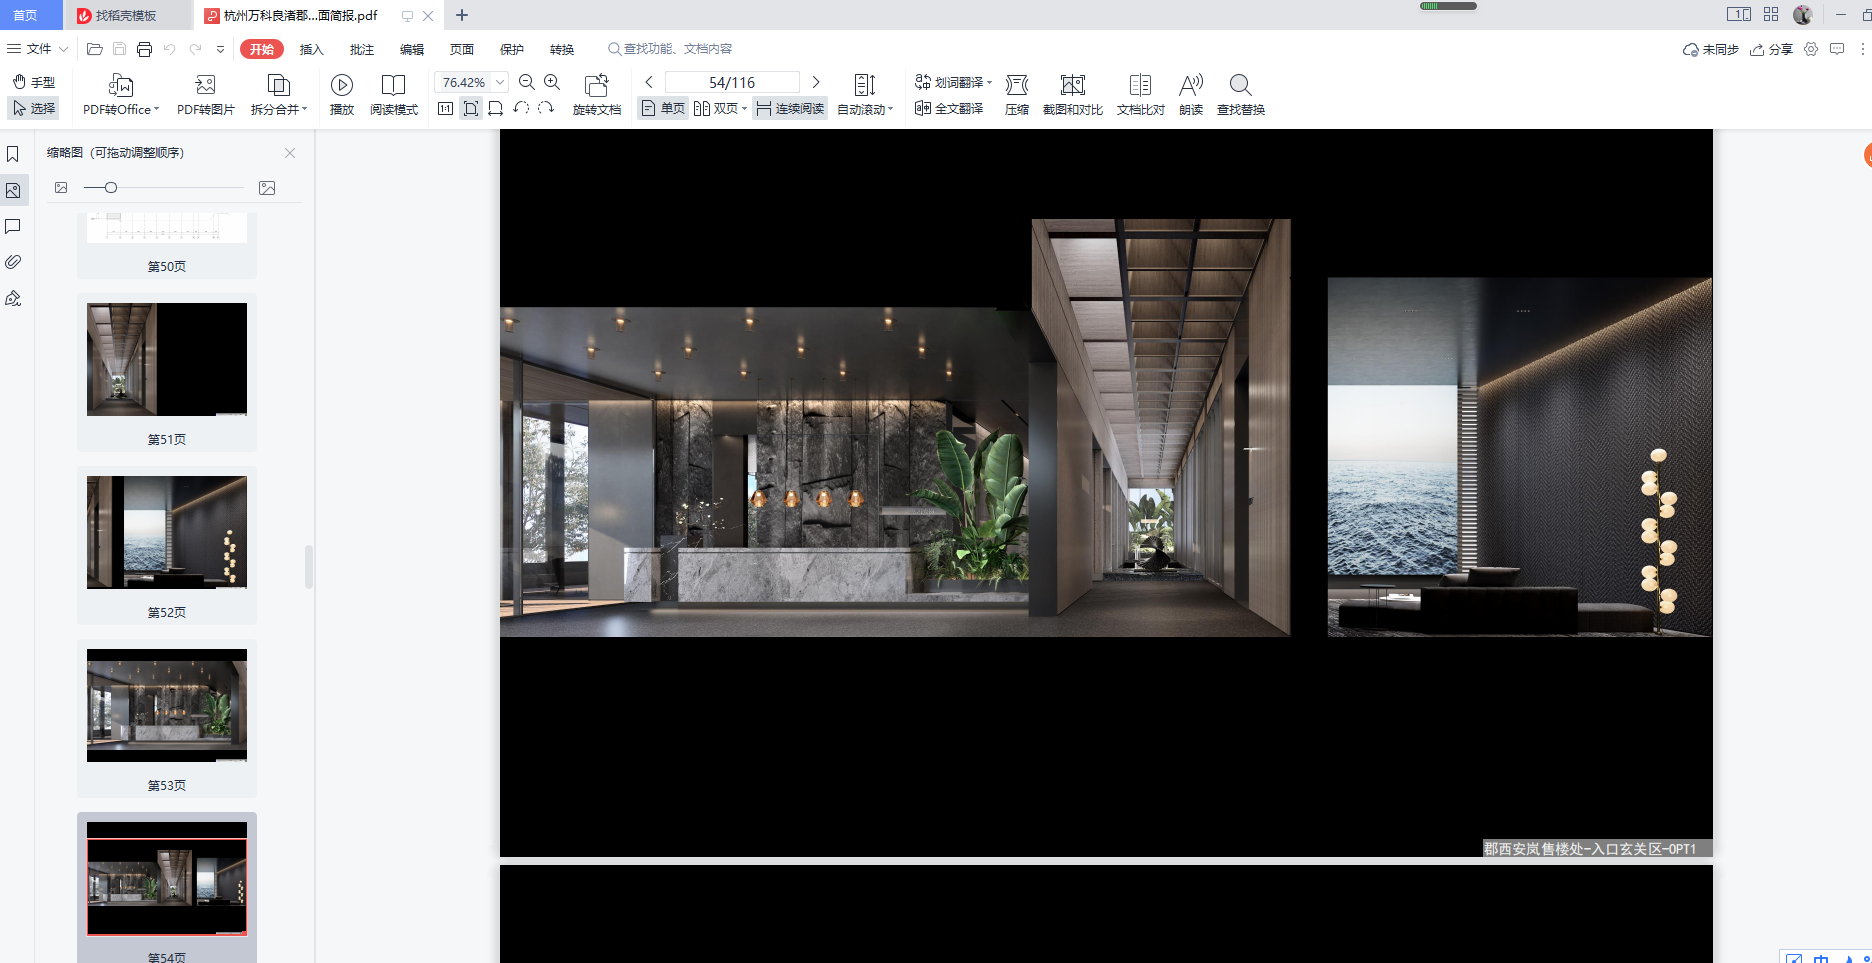Image resolution: width=1872 pixels, height=963 pixels.
Task: Activate the Select tool (选择)
Action: [x=34, y=108]
